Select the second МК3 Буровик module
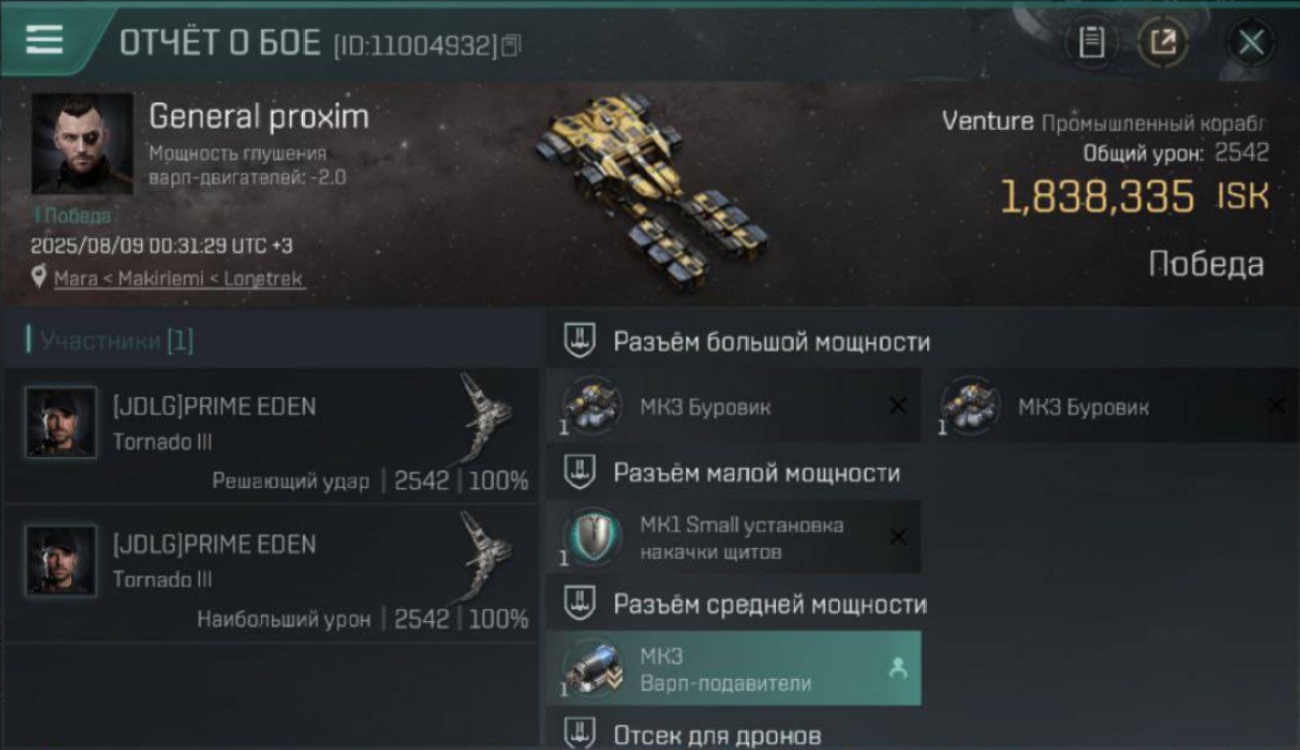 pyautogui.click(x=1112, y=406)
